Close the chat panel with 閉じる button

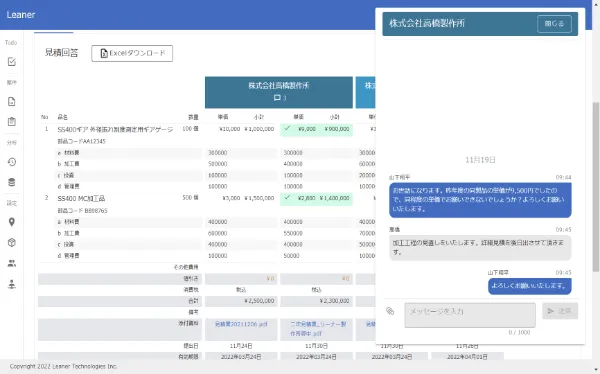point(554,24)
